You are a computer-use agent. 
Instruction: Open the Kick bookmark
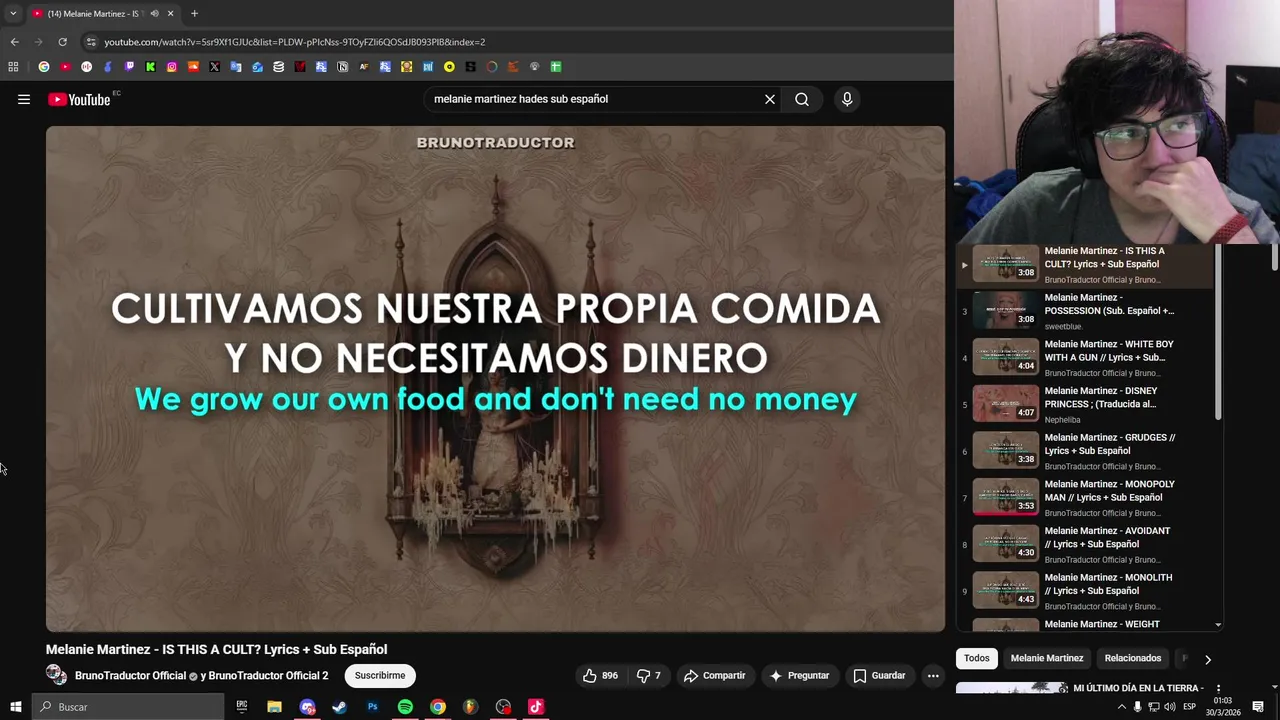click(x=150, y=67)
